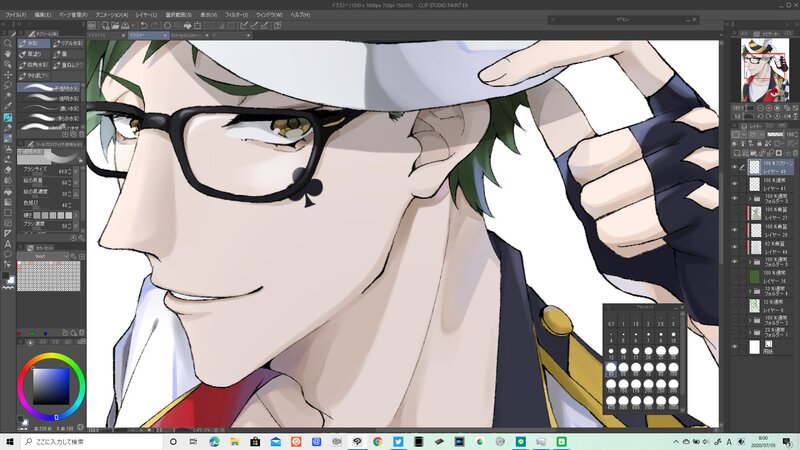Select the Hand move tool
This screenshot has height=450, width=800.
pyautogui.click(x=8, y=54)
